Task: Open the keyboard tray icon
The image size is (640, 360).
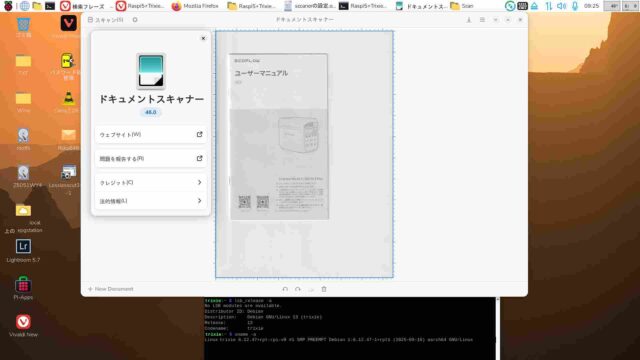Action: tap(522, 6)
